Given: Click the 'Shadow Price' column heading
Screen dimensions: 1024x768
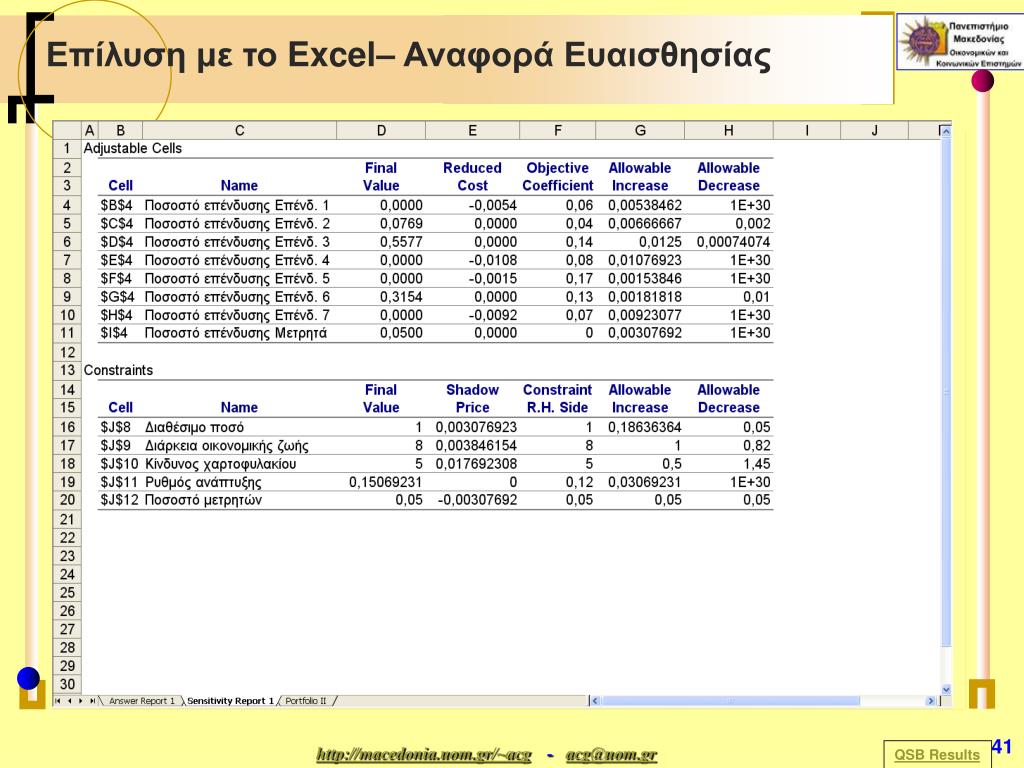Looking at the screenshot, I should [472, 398].
